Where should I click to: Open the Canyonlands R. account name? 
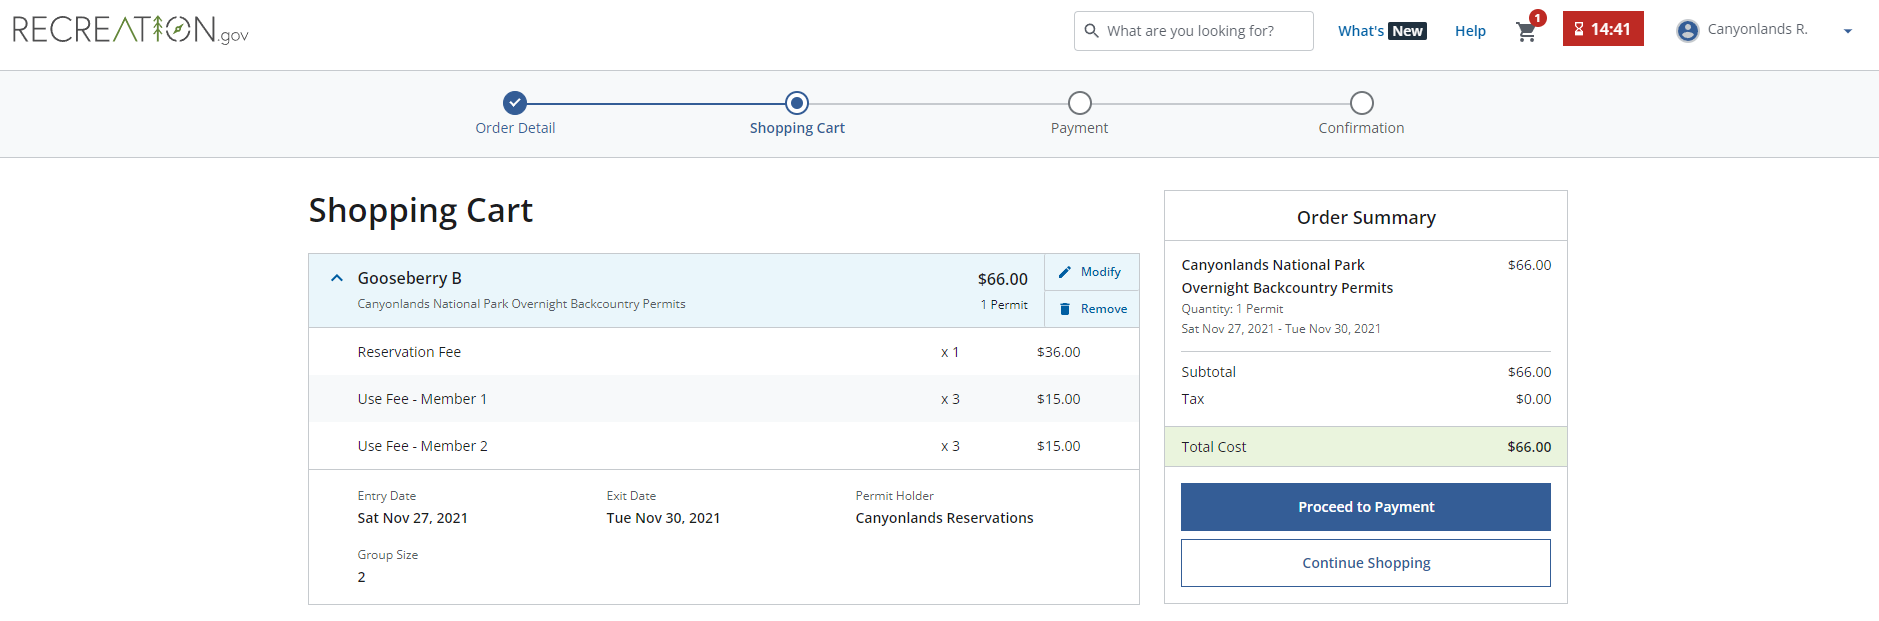[x=1757, y=29]
